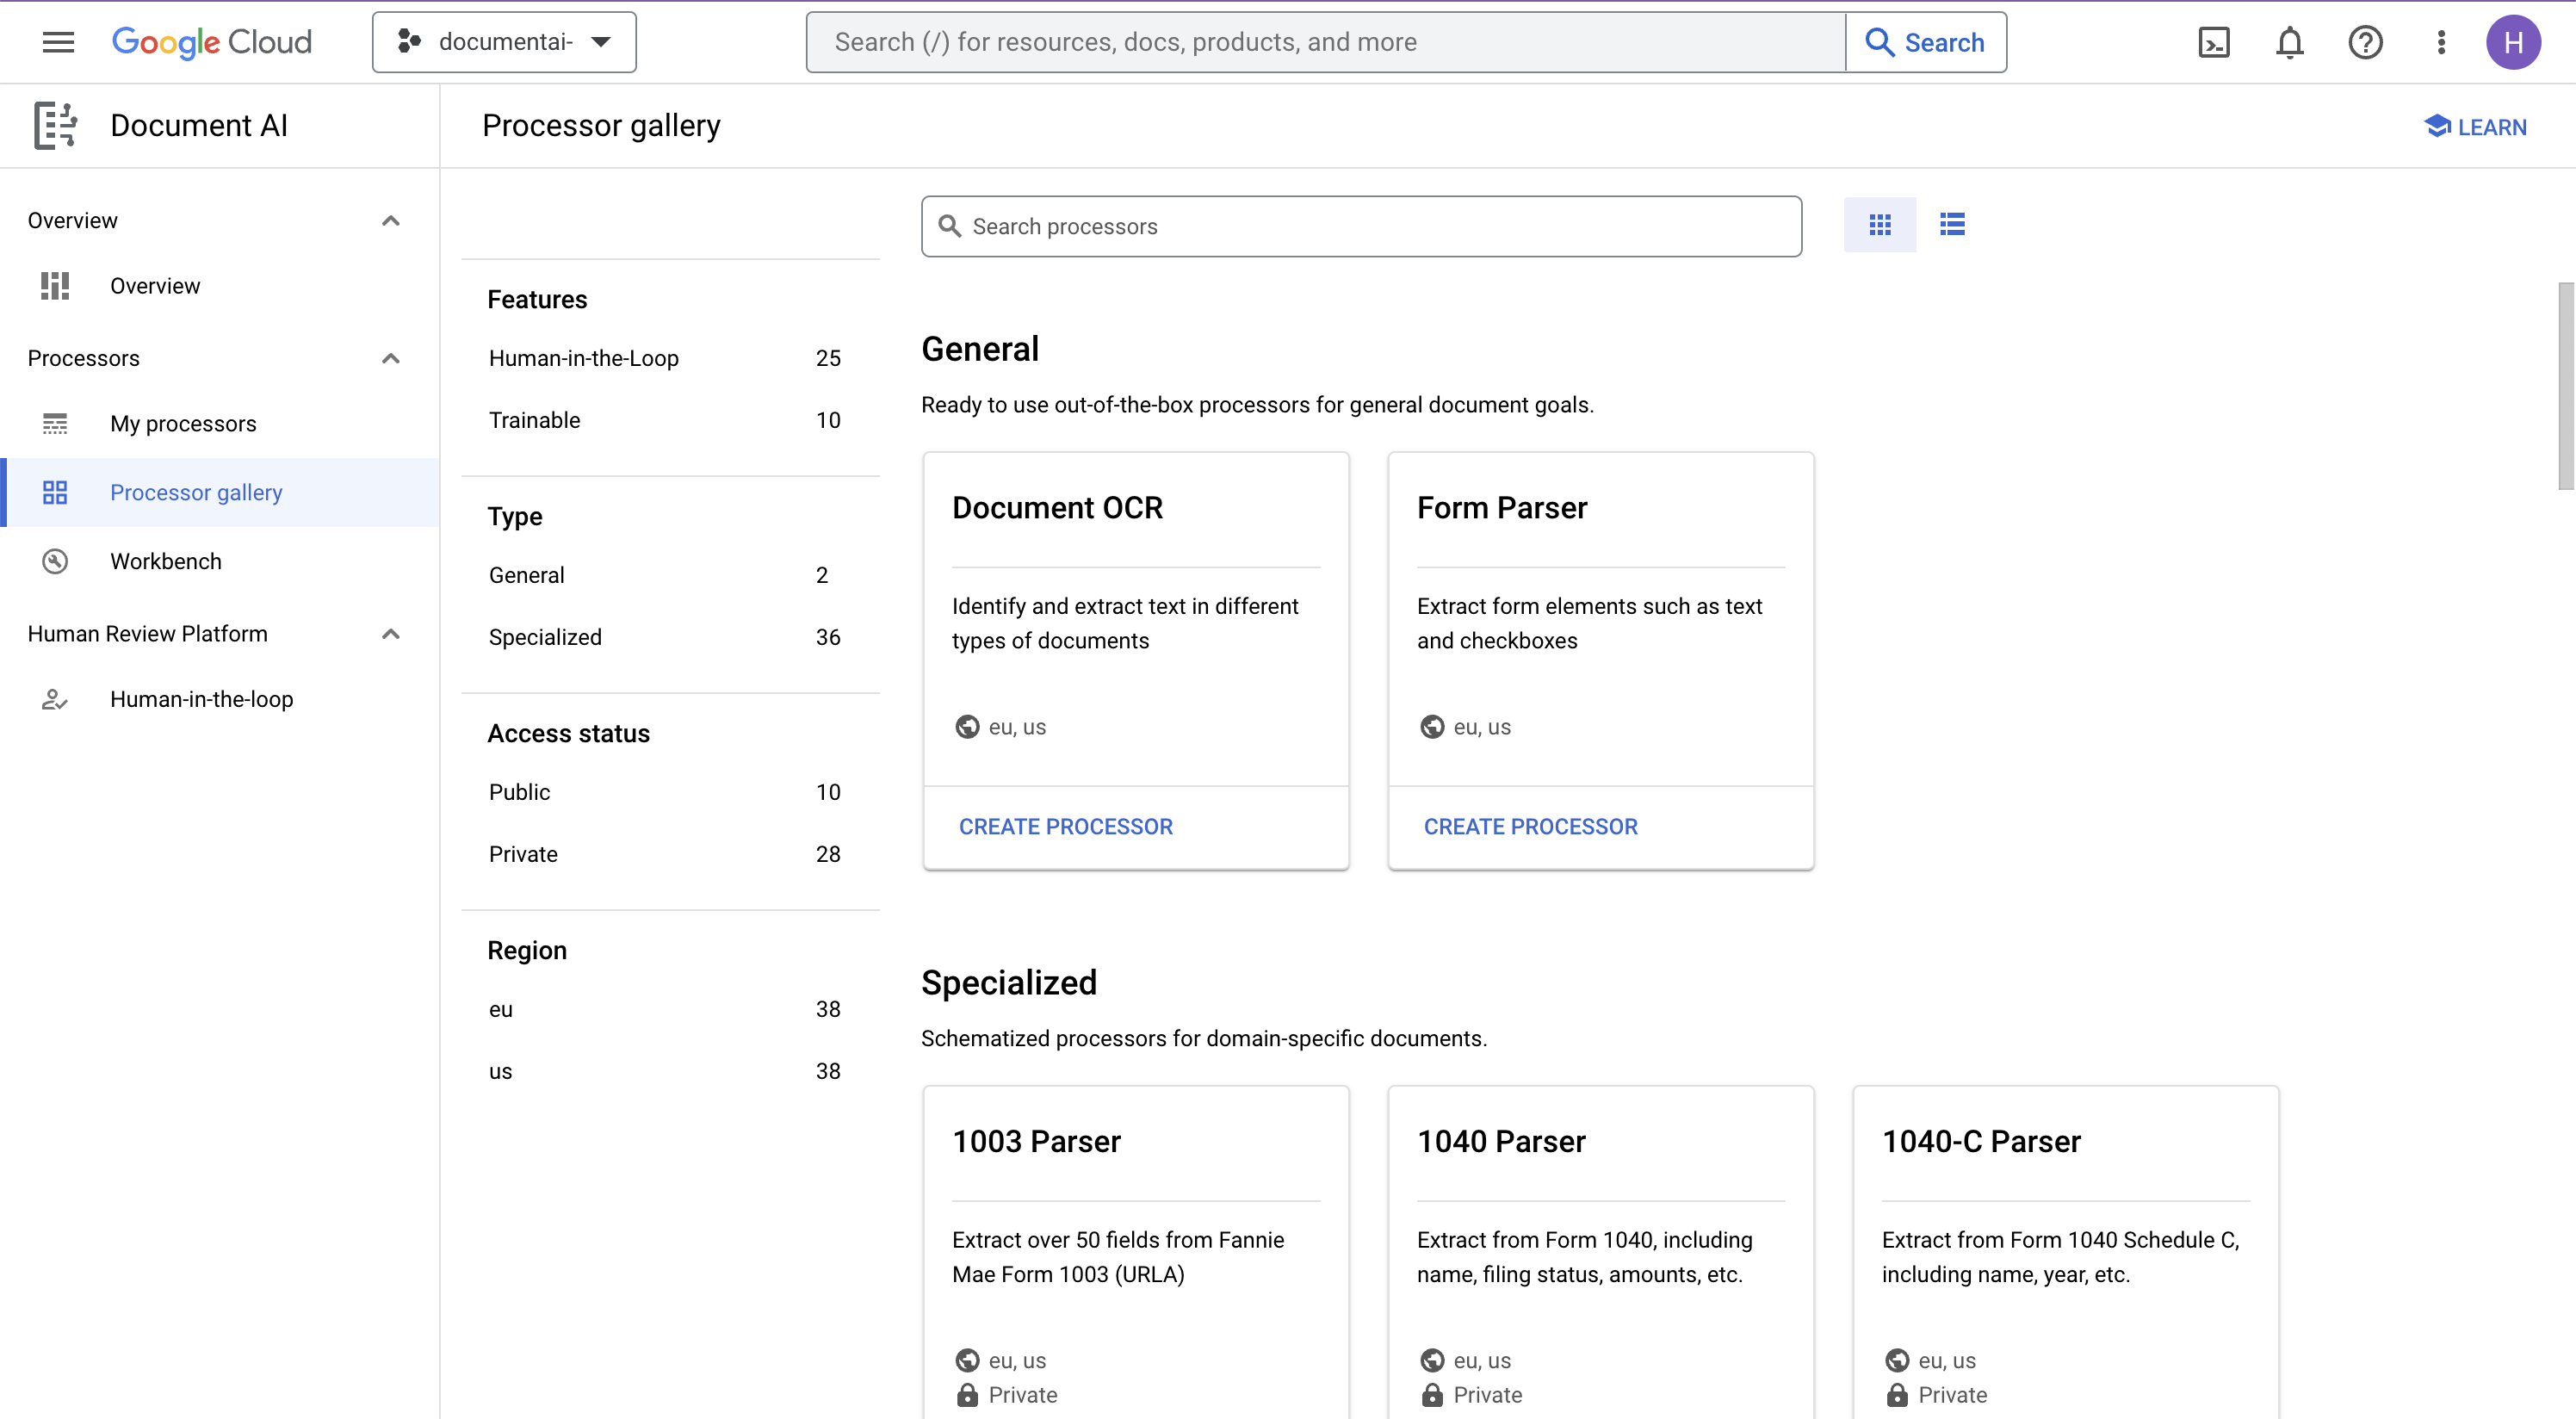Click the Workbench clock icon
The height and width of the screenshot is (1419, 2576).
[54, 561]
